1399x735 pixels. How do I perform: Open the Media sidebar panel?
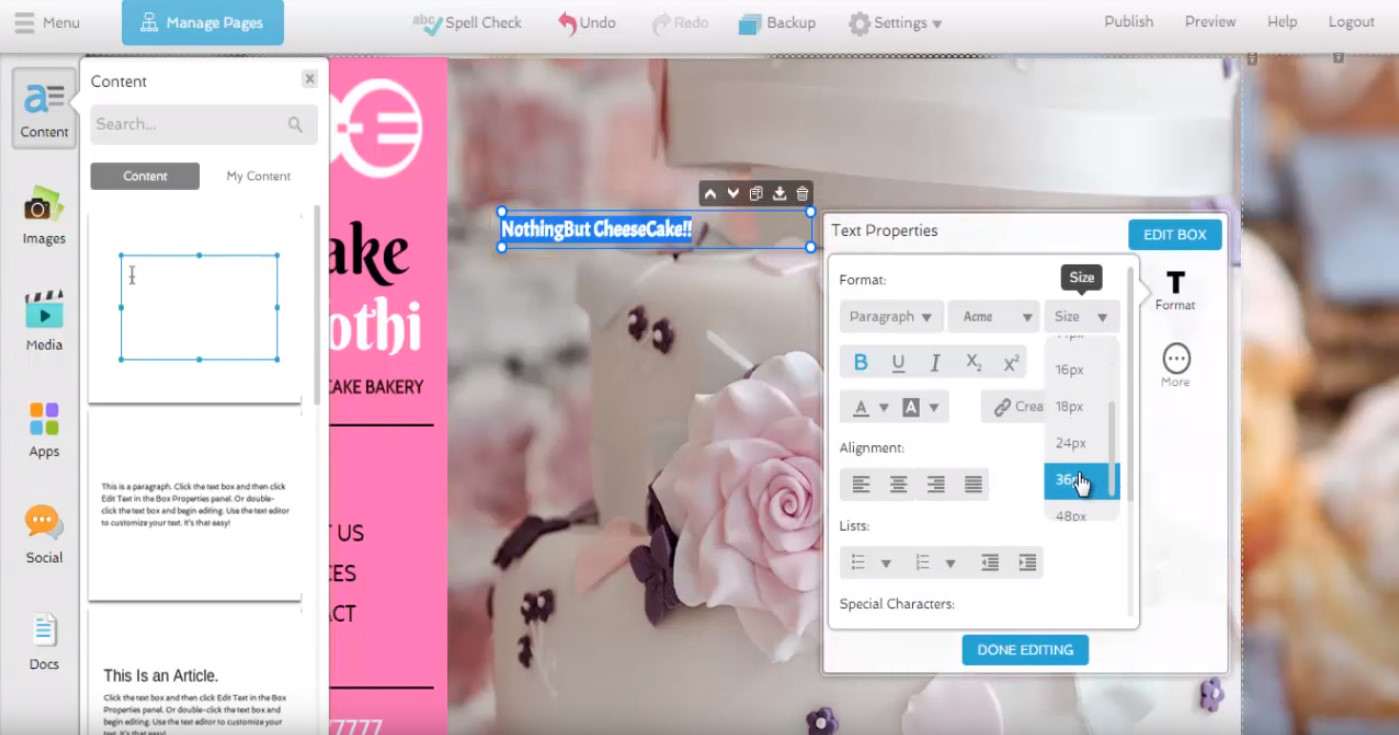tap(44, 321)
